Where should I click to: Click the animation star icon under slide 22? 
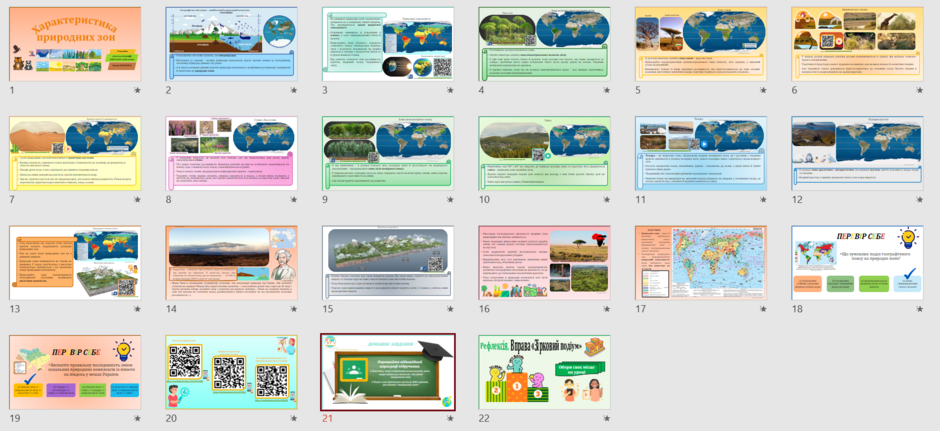(607, 418)
